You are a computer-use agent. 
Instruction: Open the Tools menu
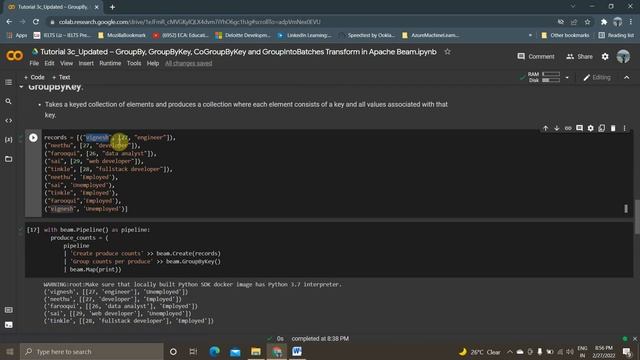tap(134, 63)
